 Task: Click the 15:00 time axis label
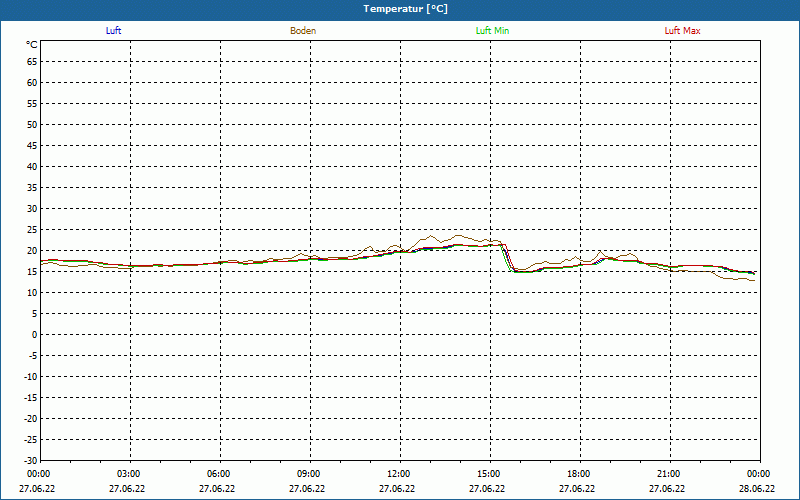pos(489,474)
